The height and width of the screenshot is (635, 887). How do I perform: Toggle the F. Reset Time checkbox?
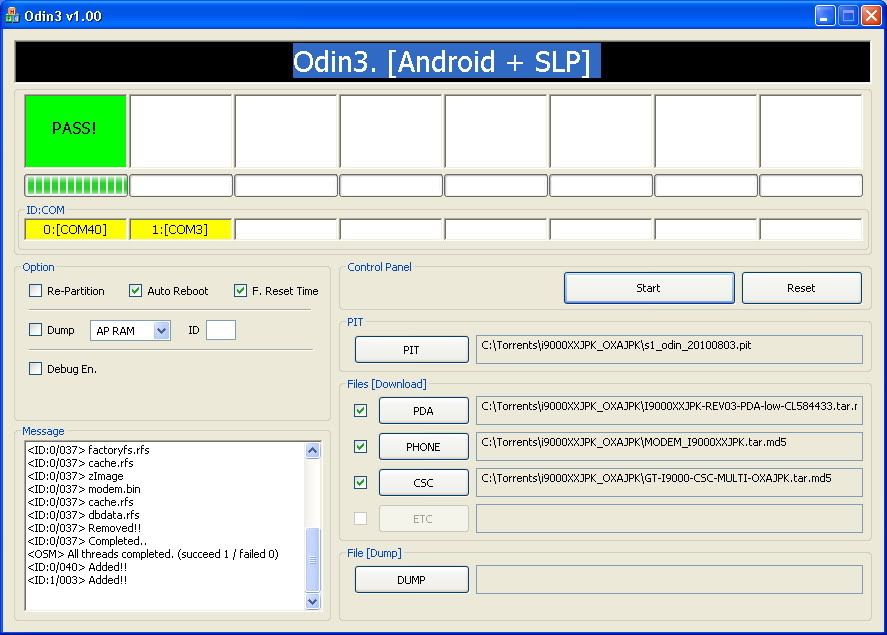(240, 291)
